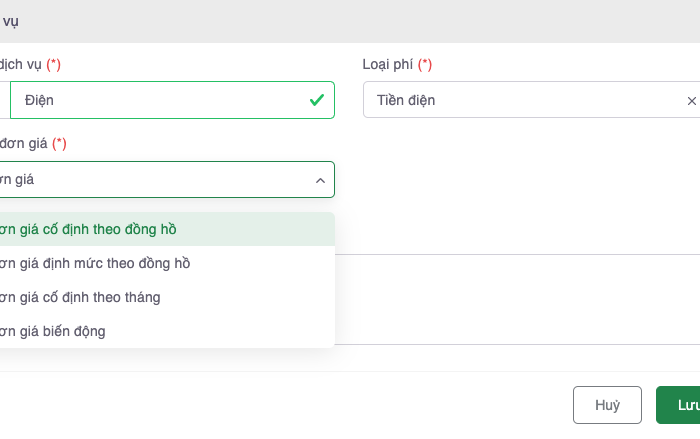The width and height of the screenshot is (700, 439).
Task: Click the red asterisk beside đơn giá label
Action: pyautogui.click(x=59, y=143)
